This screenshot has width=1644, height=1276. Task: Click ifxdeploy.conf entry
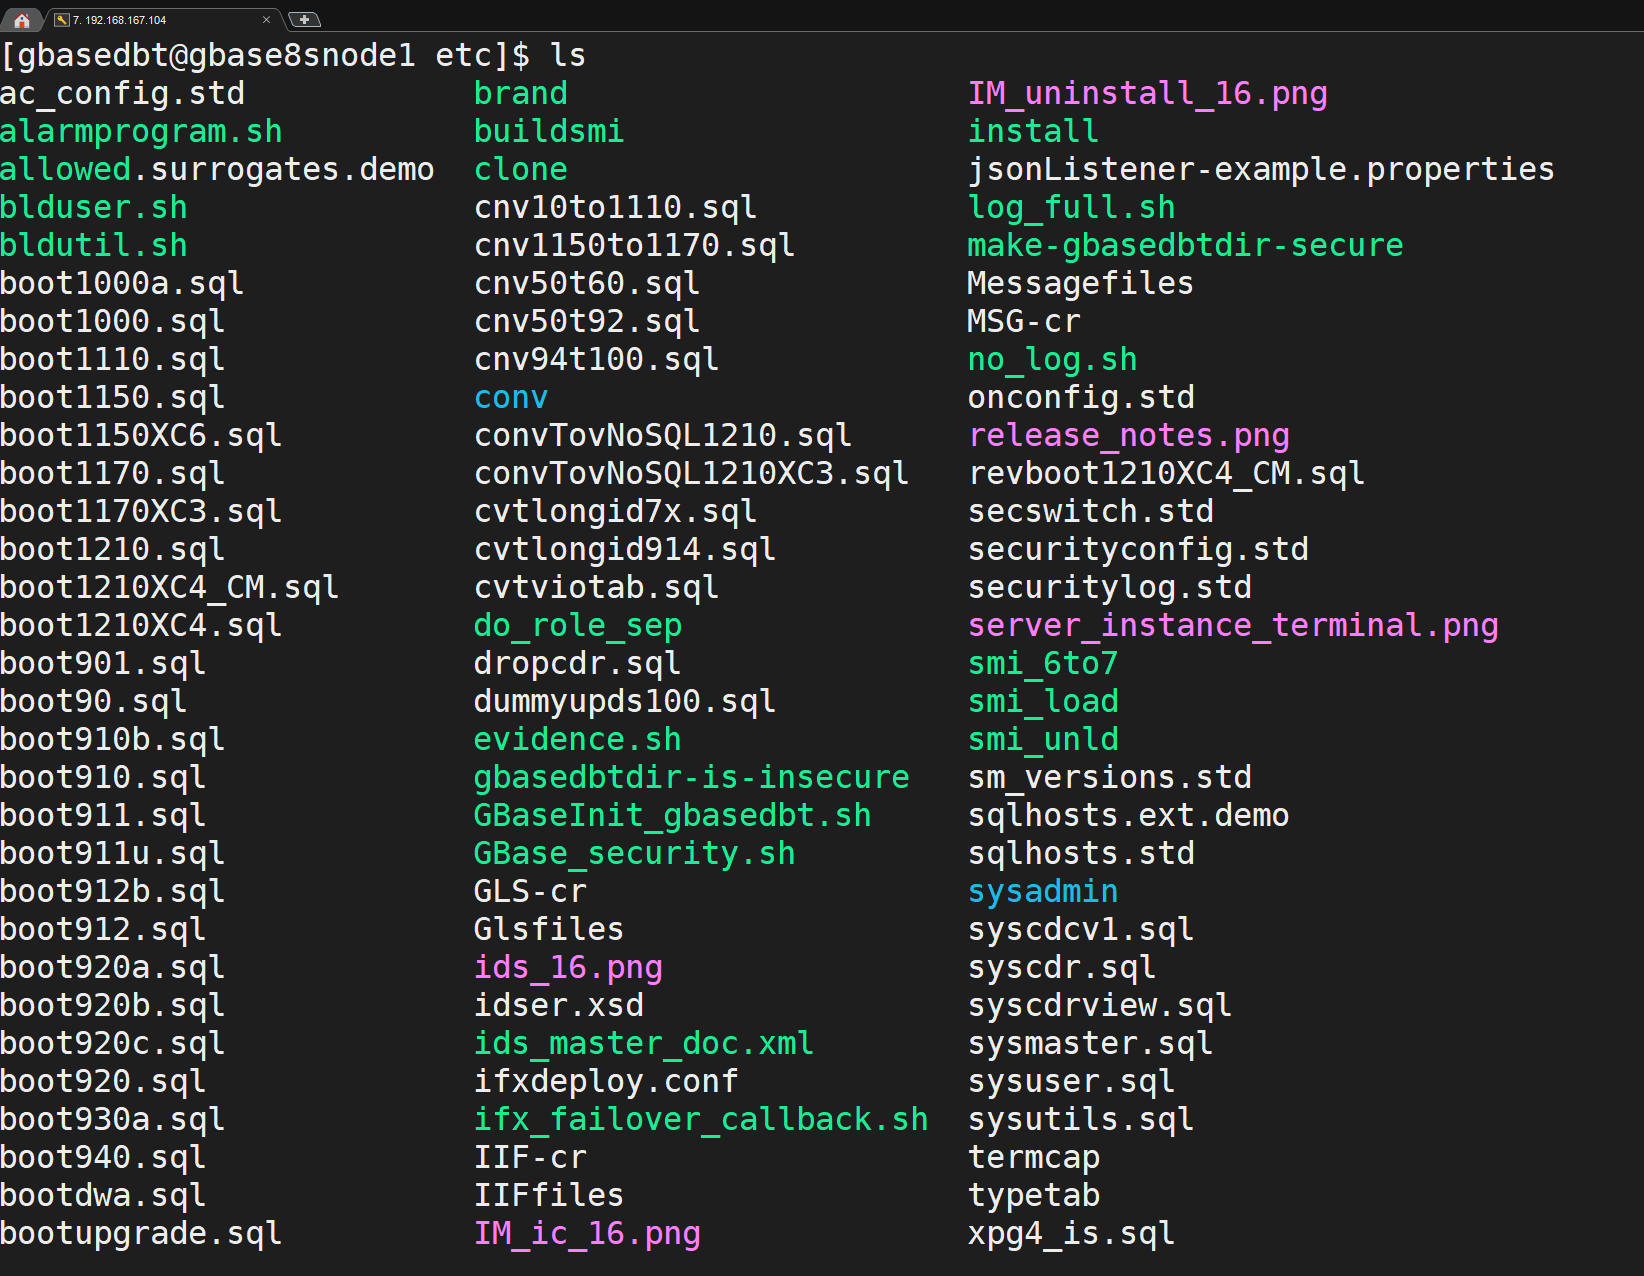[606, 1082]
